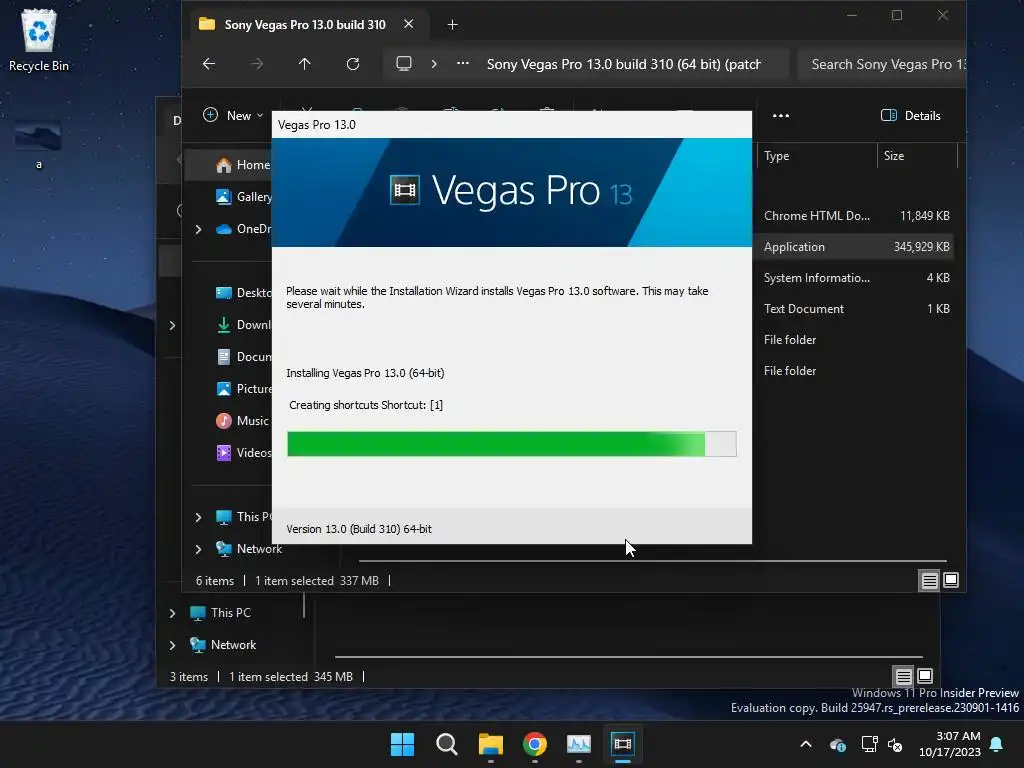Expand the address bar path chevron
1024x768 pixels.
click(x=434, y=64)
